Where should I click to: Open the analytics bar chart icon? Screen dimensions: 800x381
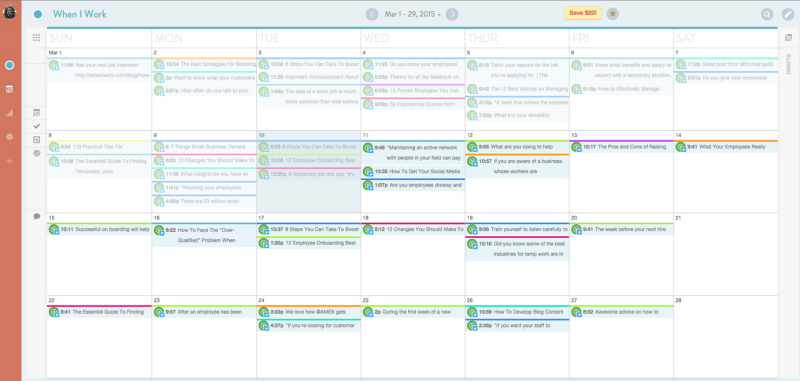click(9, 113)
